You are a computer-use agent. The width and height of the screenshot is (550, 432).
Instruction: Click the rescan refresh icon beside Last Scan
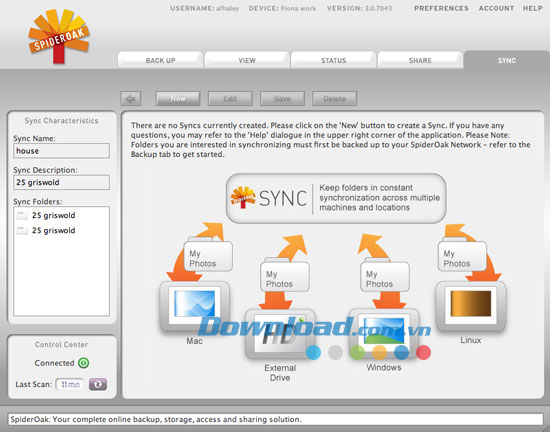pos(98,384)
